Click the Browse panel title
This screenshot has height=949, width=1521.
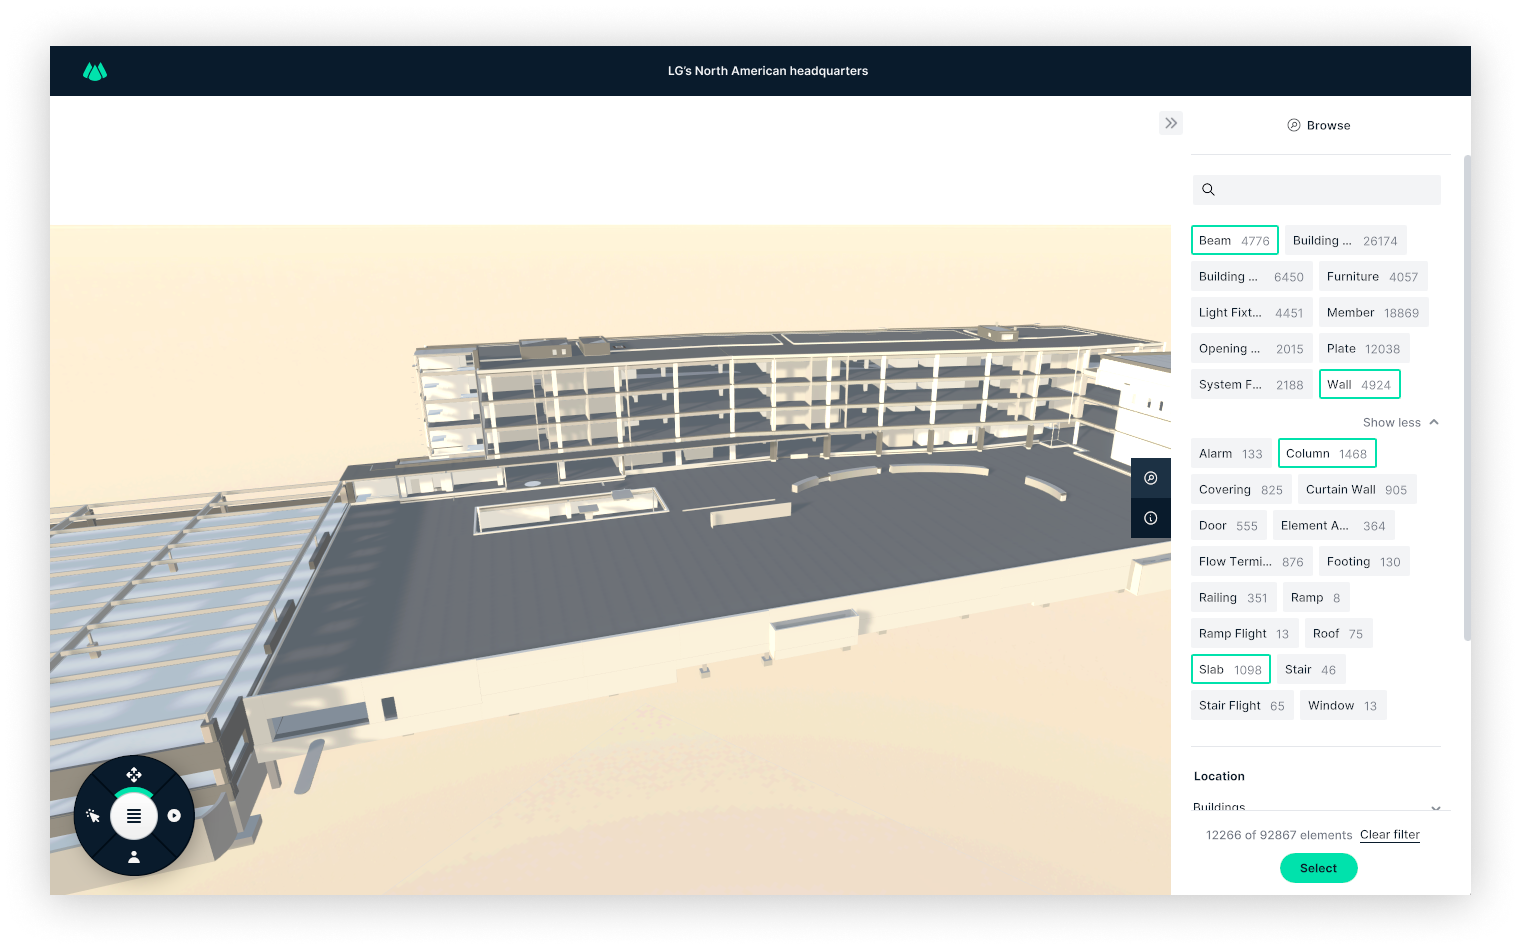(1328, 125)
